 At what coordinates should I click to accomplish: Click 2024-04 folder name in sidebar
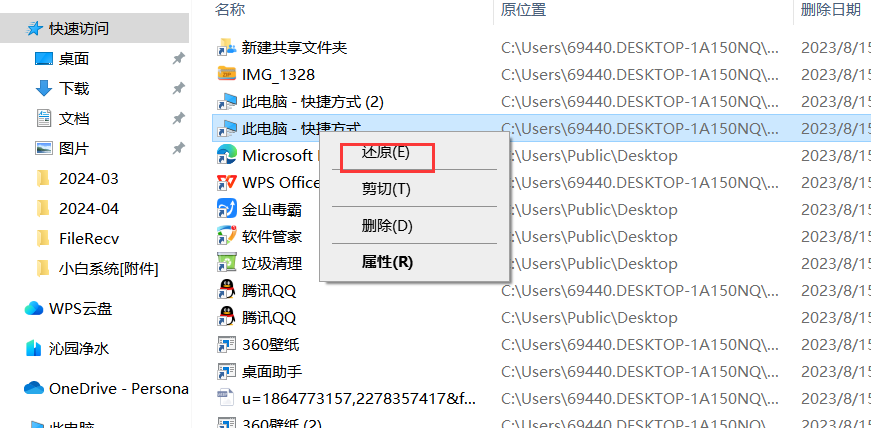point(88,208)
